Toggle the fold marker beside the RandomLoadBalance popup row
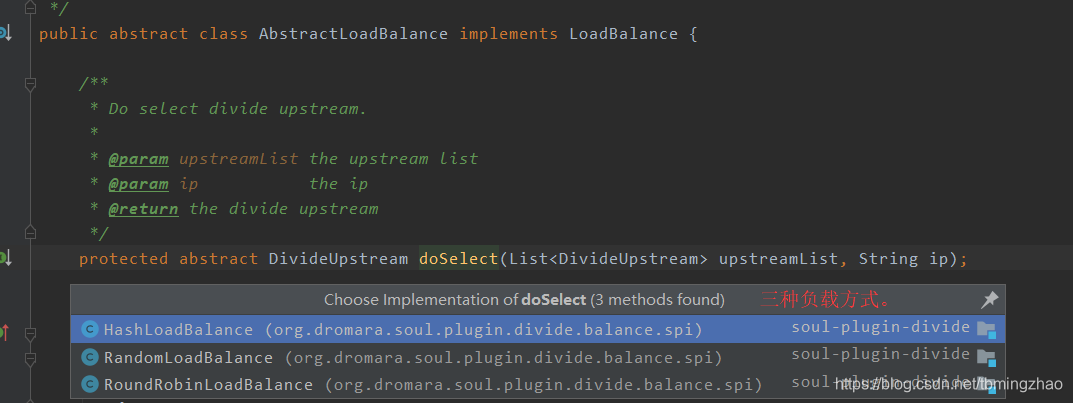1073x403 pixels. coord(30,357)
